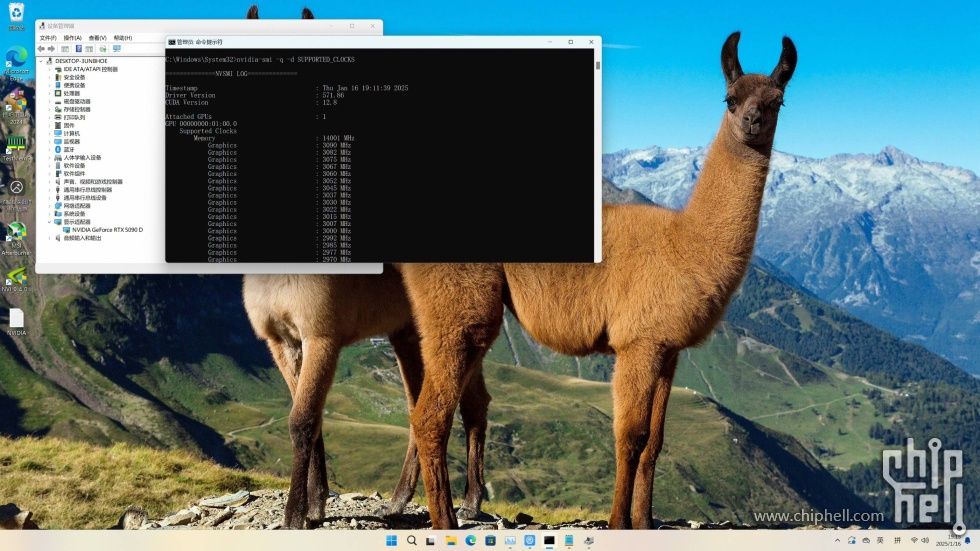Click the scan for hardware changes monitor icon
The height and width of the screenshot is (551, 980).
[x=117, y=49]
